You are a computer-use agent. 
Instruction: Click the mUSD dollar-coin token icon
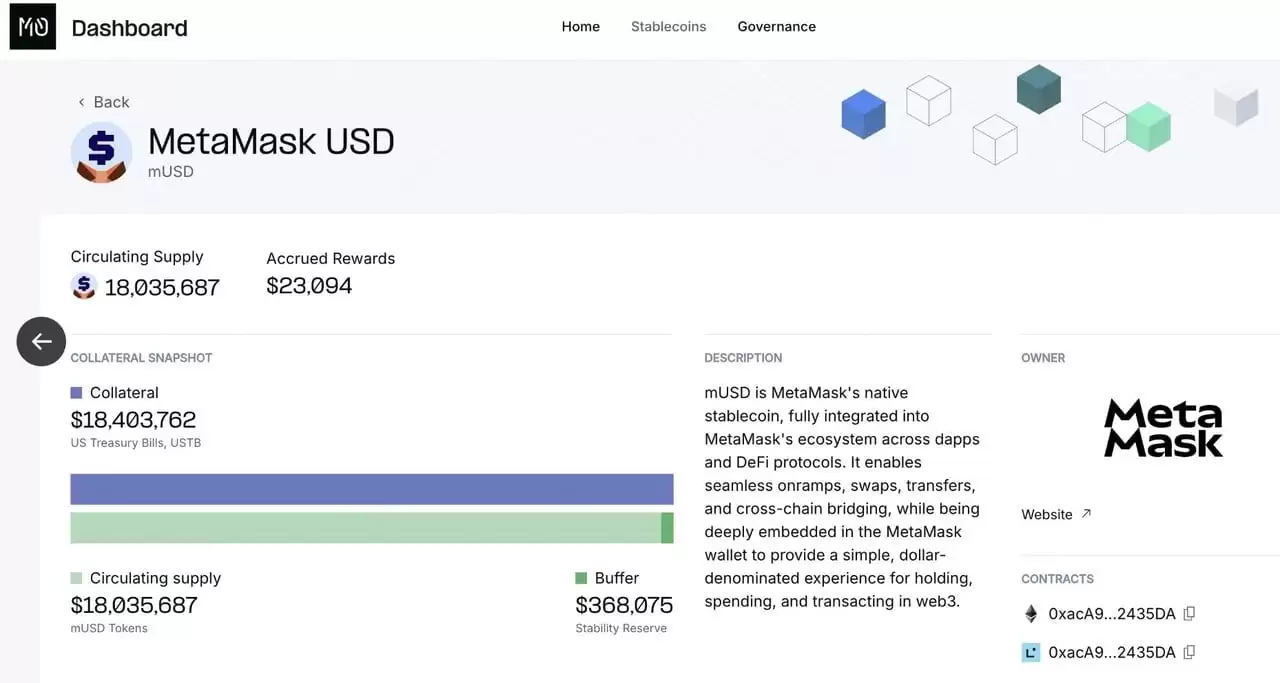(101, 151)
